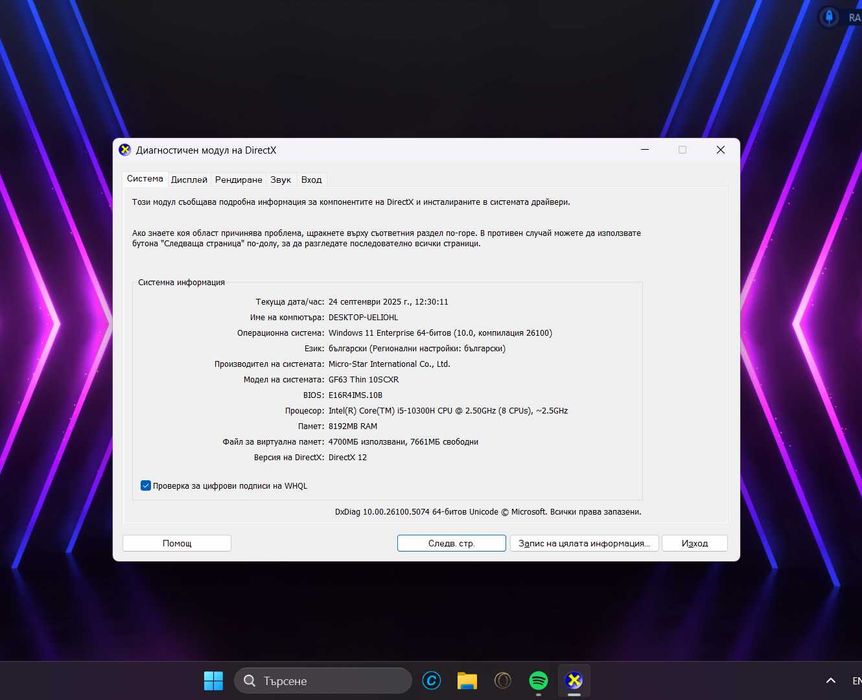Click the DirectX icon in title bar

click(x=125, y=150)
